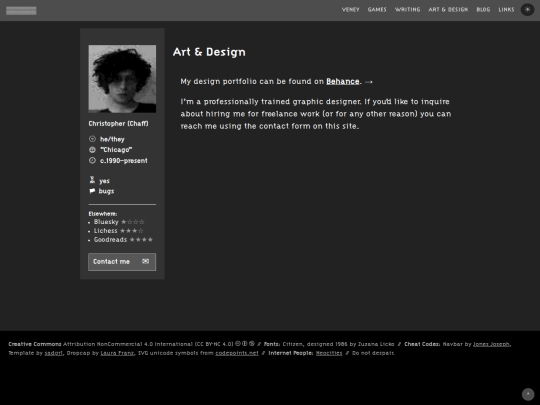The height and width of the screenshot is (405, 540).
Task: Open the Behance portfolio link
Action: coord(343,81)
